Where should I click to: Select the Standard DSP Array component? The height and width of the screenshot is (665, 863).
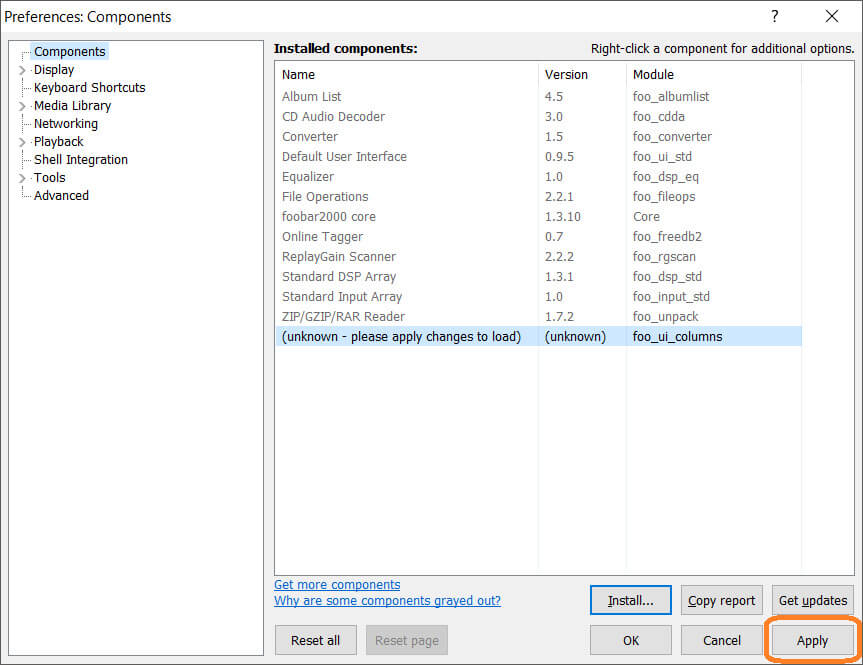coord(538,276)
